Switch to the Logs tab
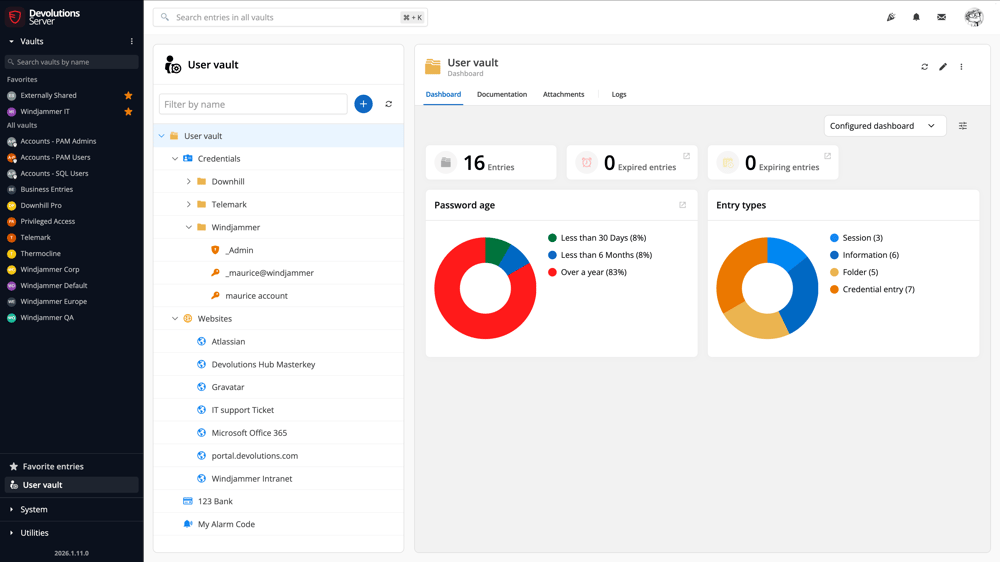Screen dimensions: 1000x562 click(619, 94)
